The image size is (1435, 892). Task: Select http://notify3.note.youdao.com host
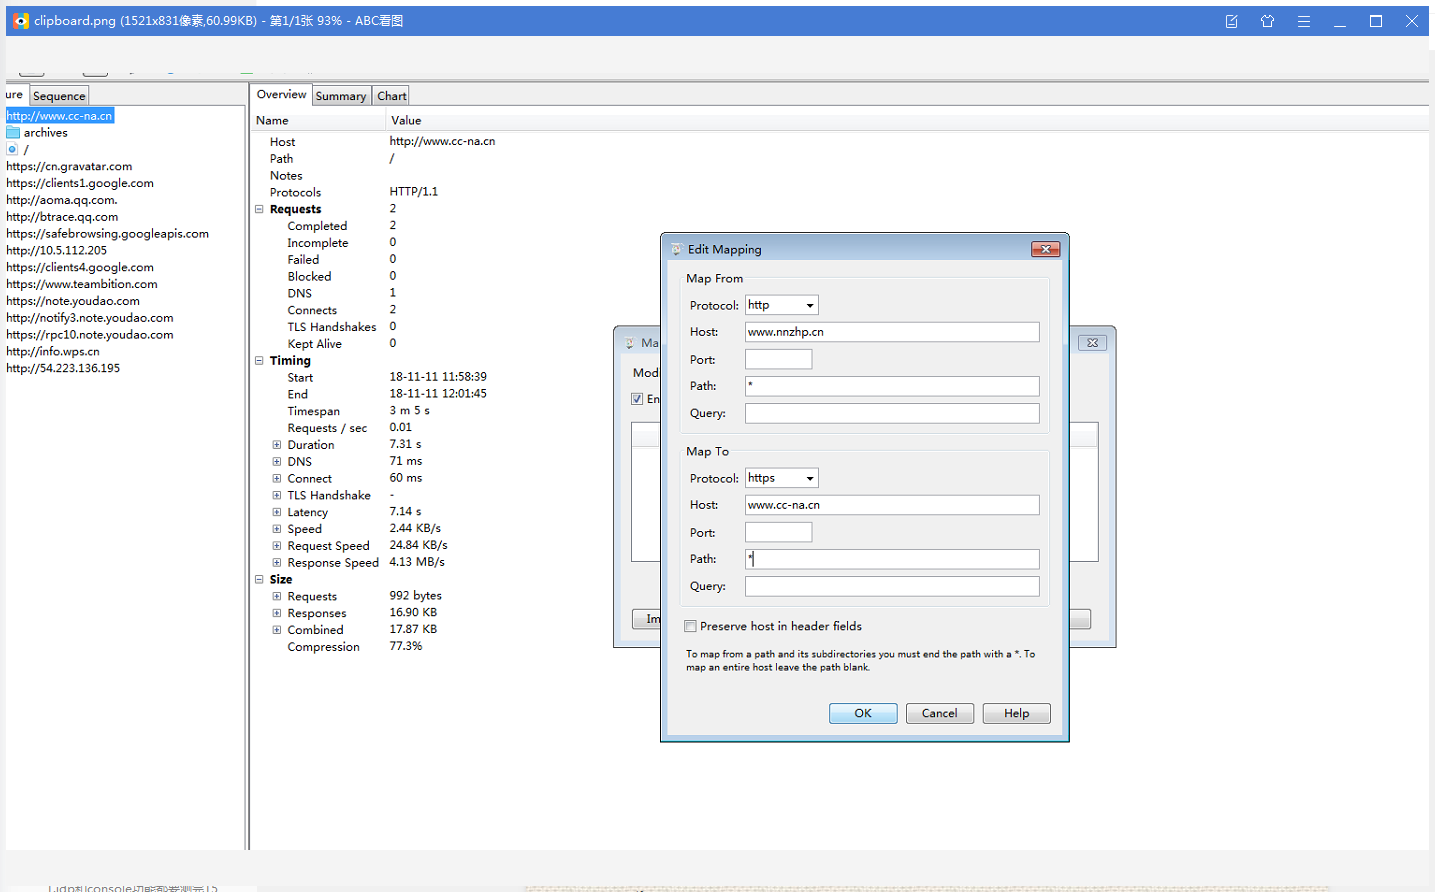tap(90, 318)
